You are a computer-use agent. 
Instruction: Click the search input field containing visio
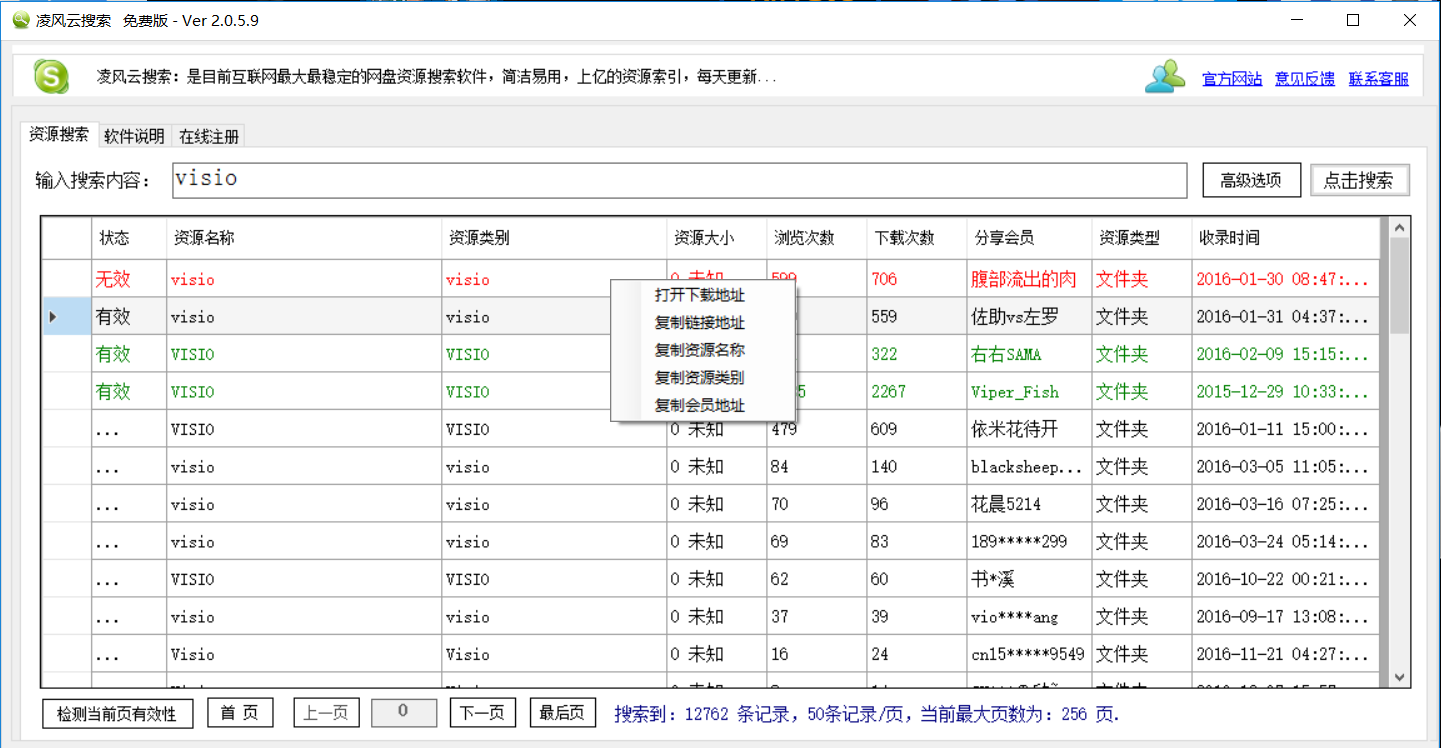click(x=680, y=180)
